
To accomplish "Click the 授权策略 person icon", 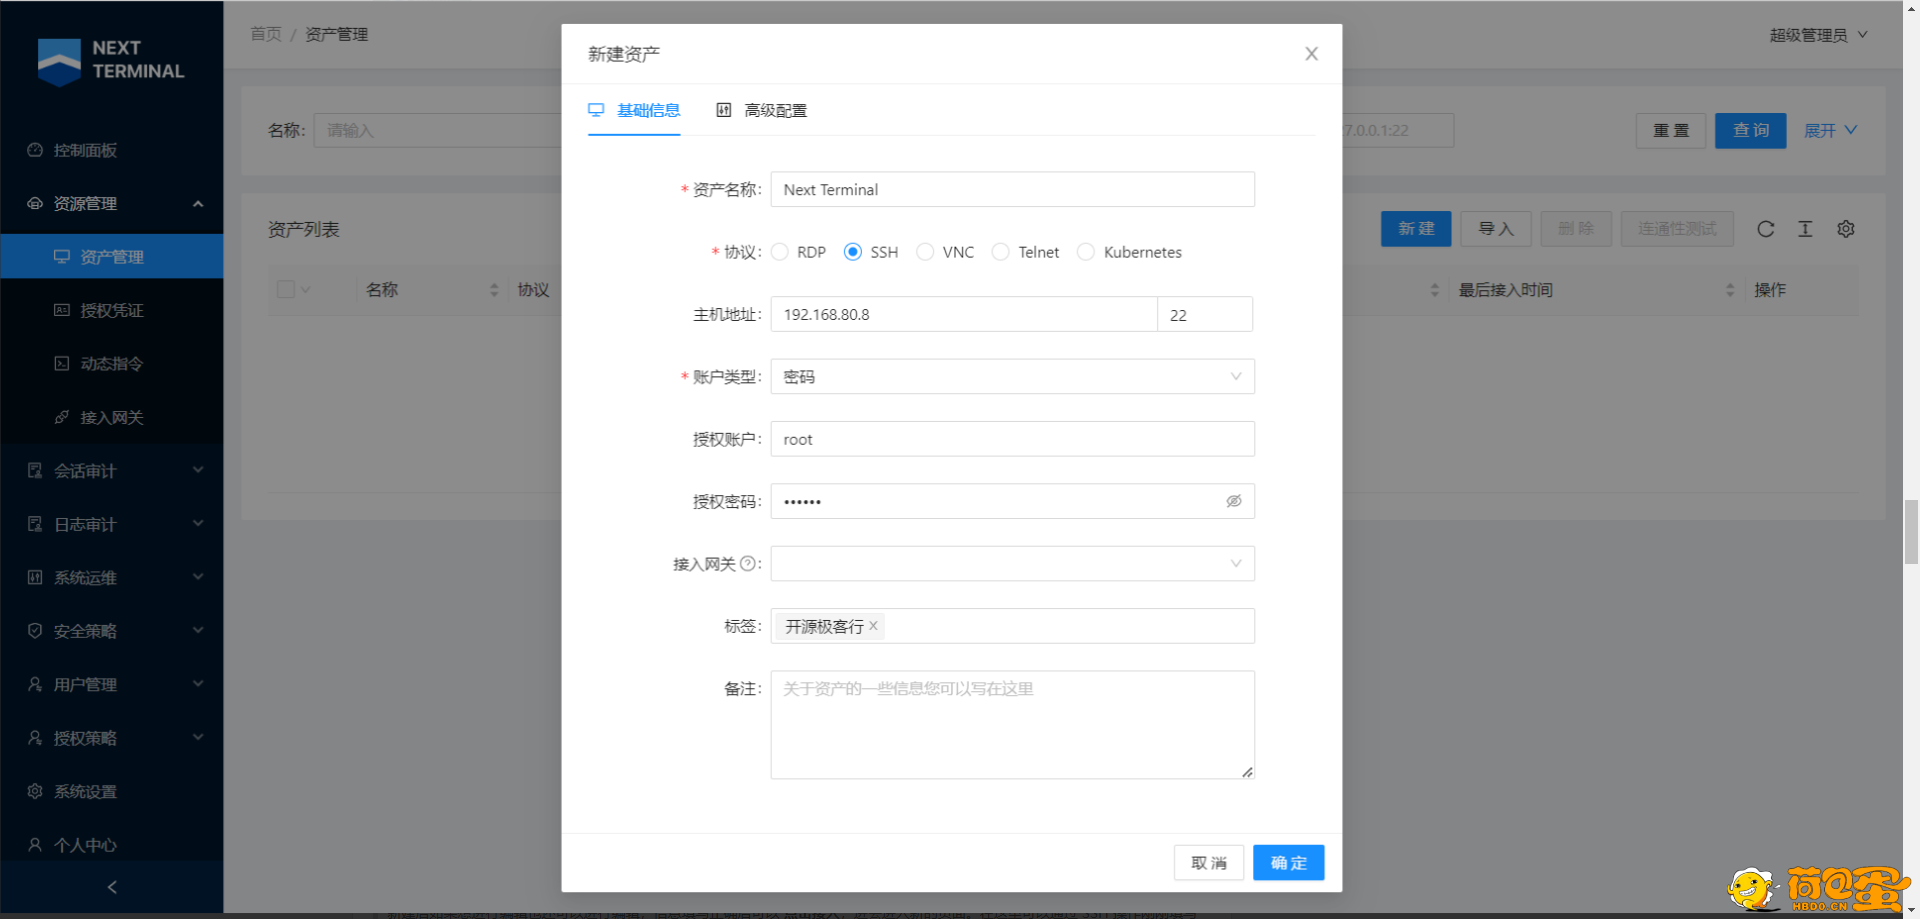I will (x=35, y=738).
